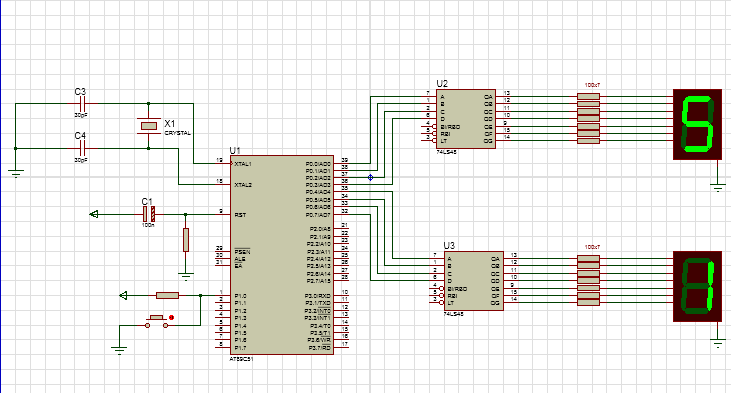Click the blue origin marker on the wire

[370, 178]
